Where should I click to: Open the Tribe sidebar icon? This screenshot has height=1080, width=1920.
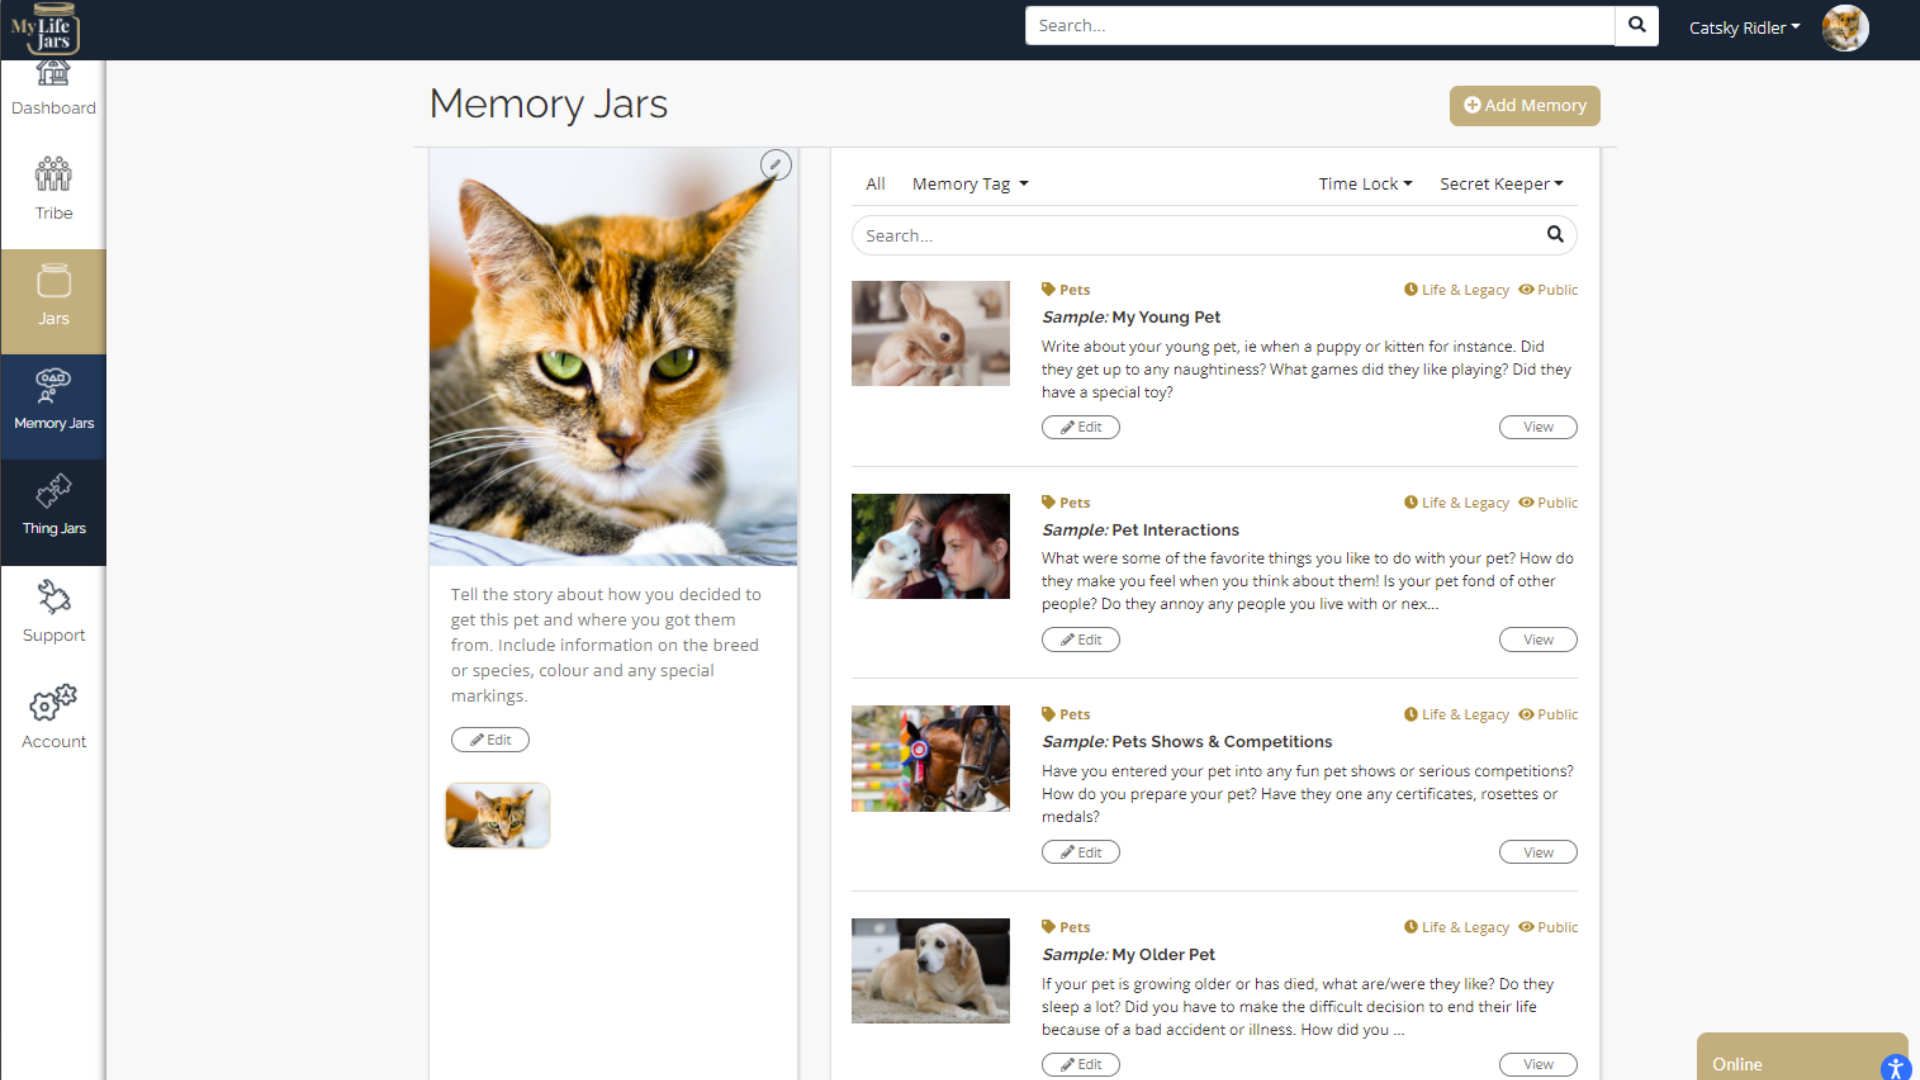[x=53, y=174]
